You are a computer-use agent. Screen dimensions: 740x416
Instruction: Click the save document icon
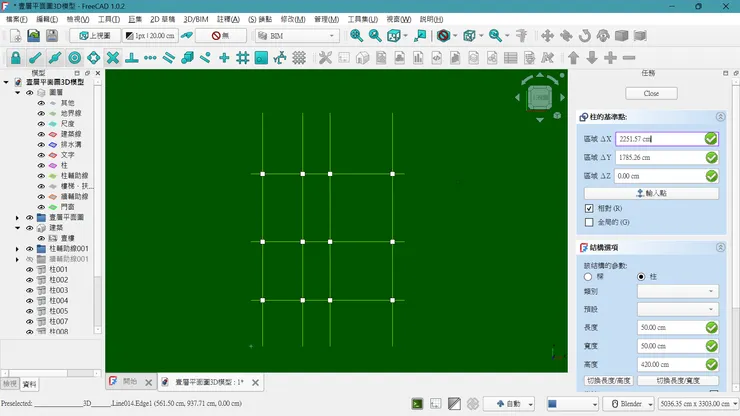pyautogui.click(x=52, y=36)
